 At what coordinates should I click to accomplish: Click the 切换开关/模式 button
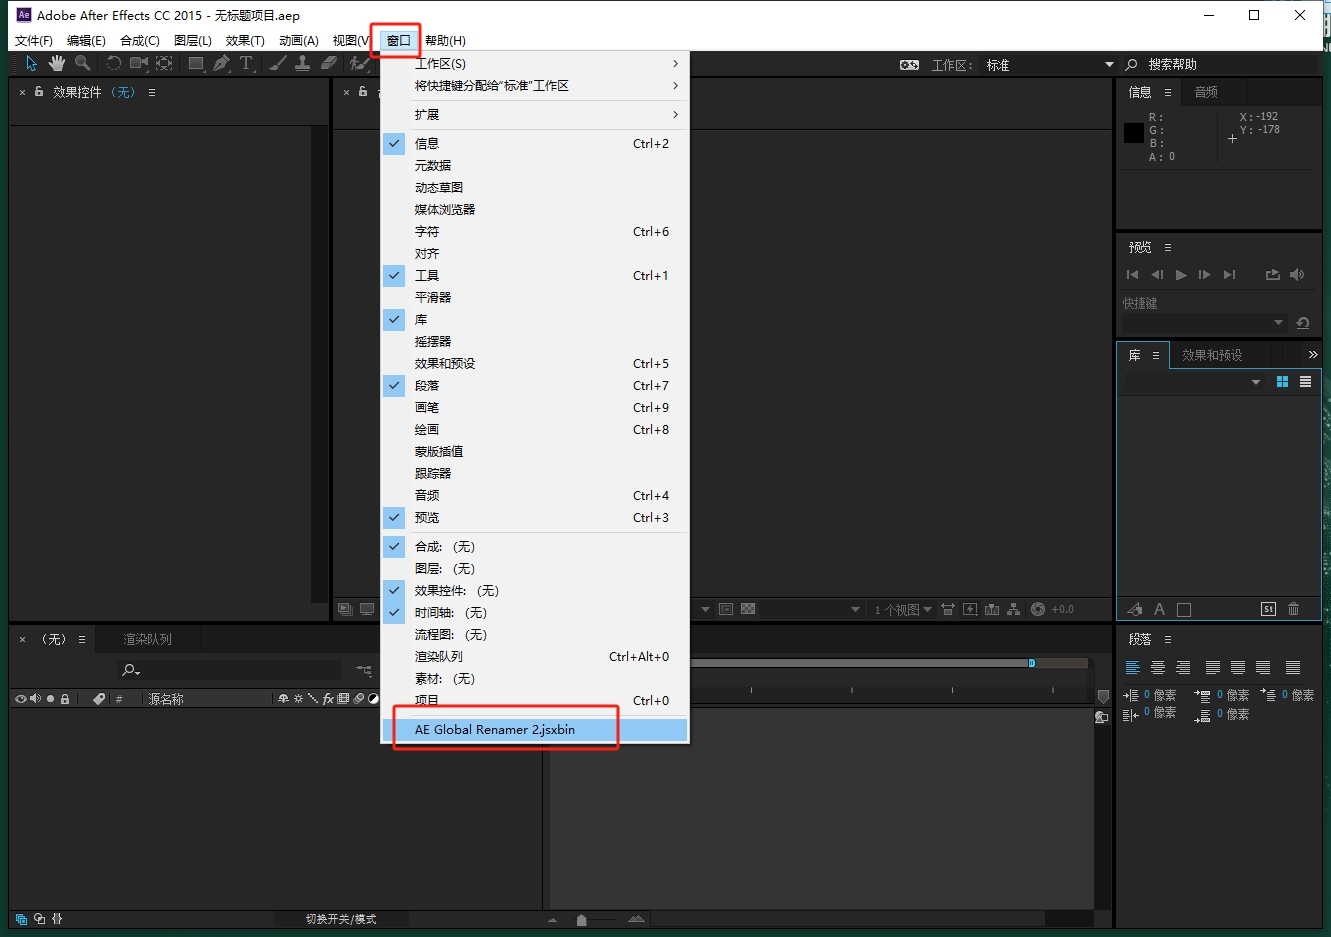(341, 919)
